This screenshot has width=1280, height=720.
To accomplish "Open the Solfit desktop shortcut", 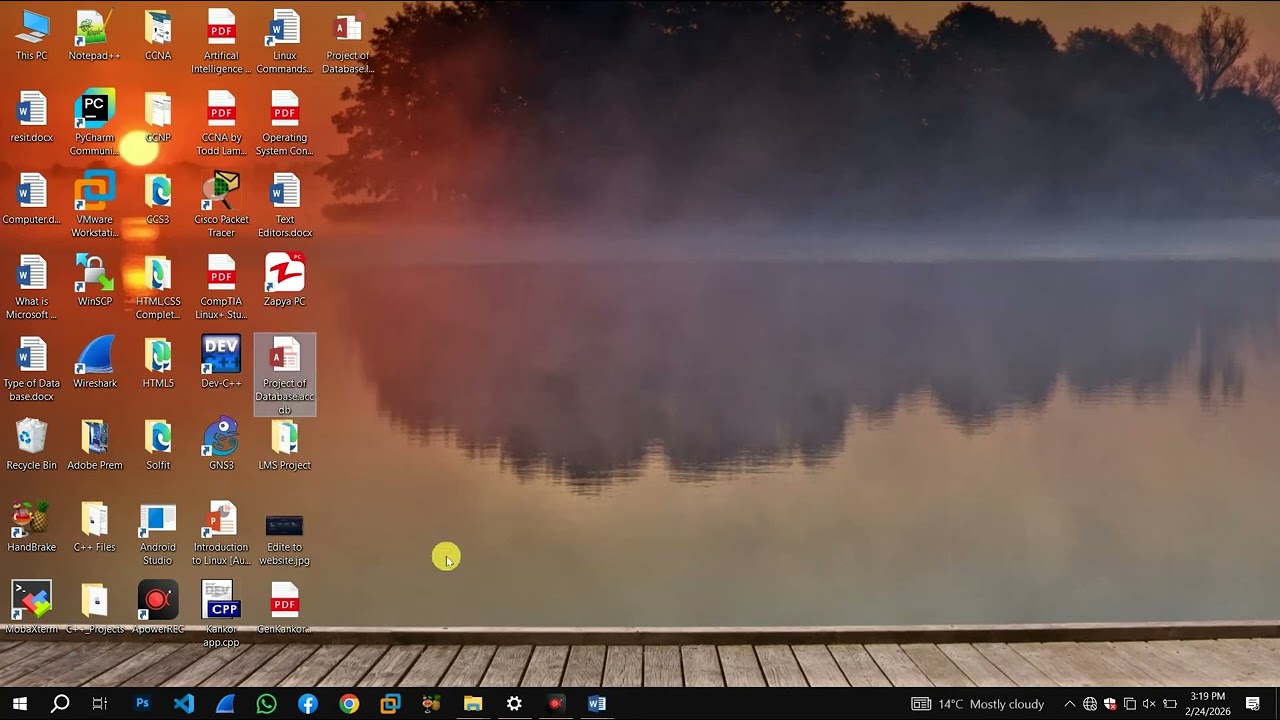I will 158,446.
